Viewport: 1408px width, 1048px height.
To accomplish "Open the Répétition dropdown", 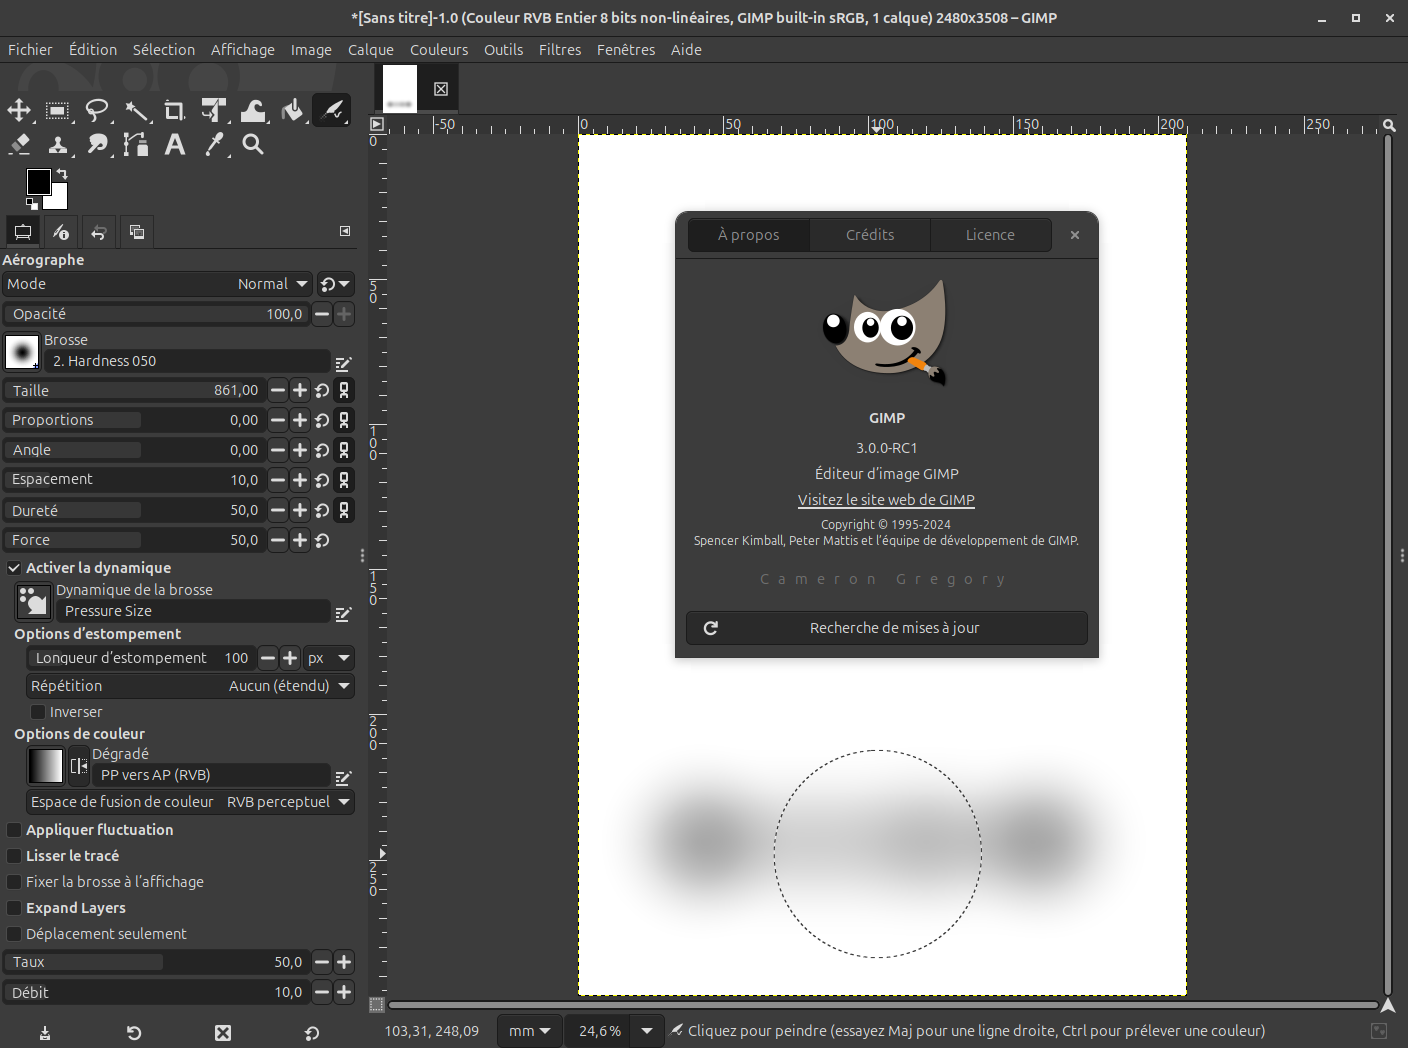I will coord(190,686).
